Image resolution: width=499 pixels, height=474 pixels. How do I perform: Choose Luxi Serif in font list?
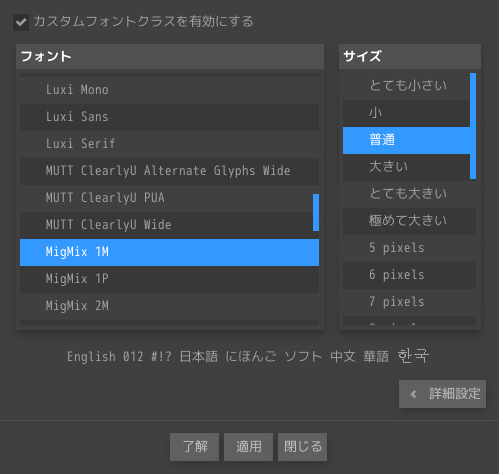click(x=169, y=144)
